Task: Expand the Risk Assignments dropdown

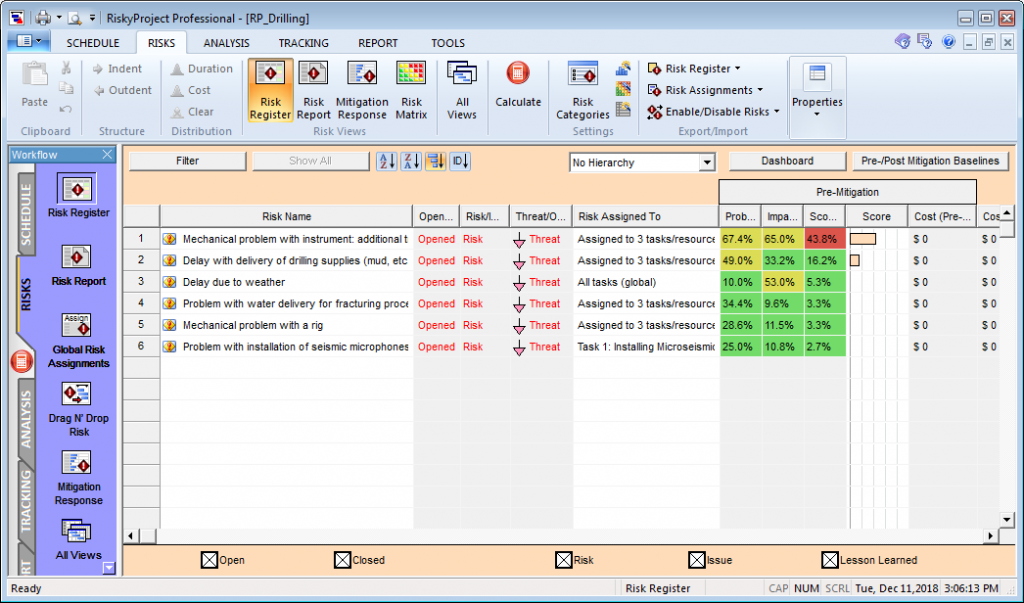Action: click(x=705, y=90)
